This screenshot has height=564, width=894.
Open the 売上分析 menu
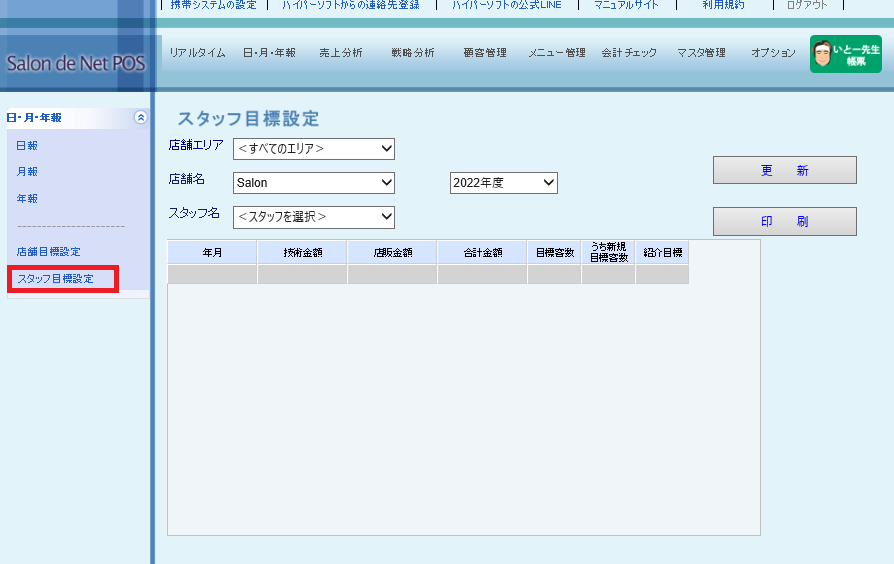click(340, 53)
